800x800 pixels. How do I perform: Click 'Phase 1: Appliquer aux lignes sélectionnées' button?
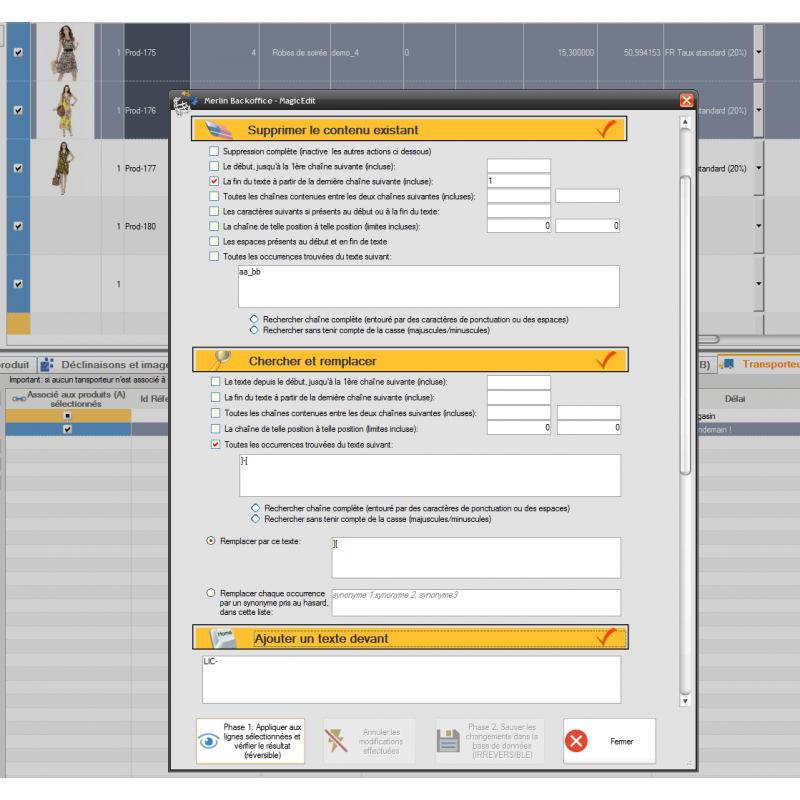(x=250, y=741)
